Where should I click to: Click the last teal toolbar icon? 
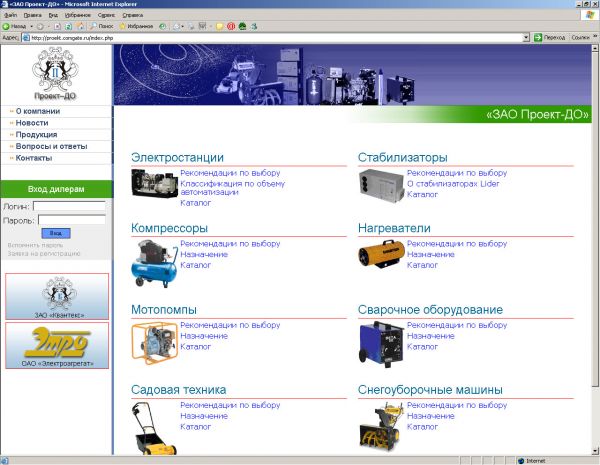[x=254, y=26]
